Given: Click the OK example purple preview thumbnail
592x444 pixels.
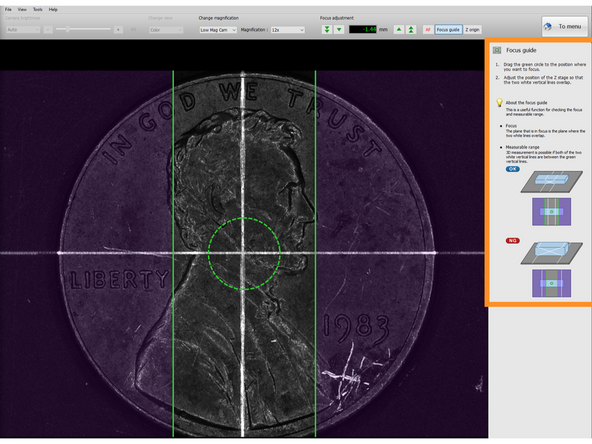Looking at the screenshot, I should pyautogui.click(x=551, y=212).
